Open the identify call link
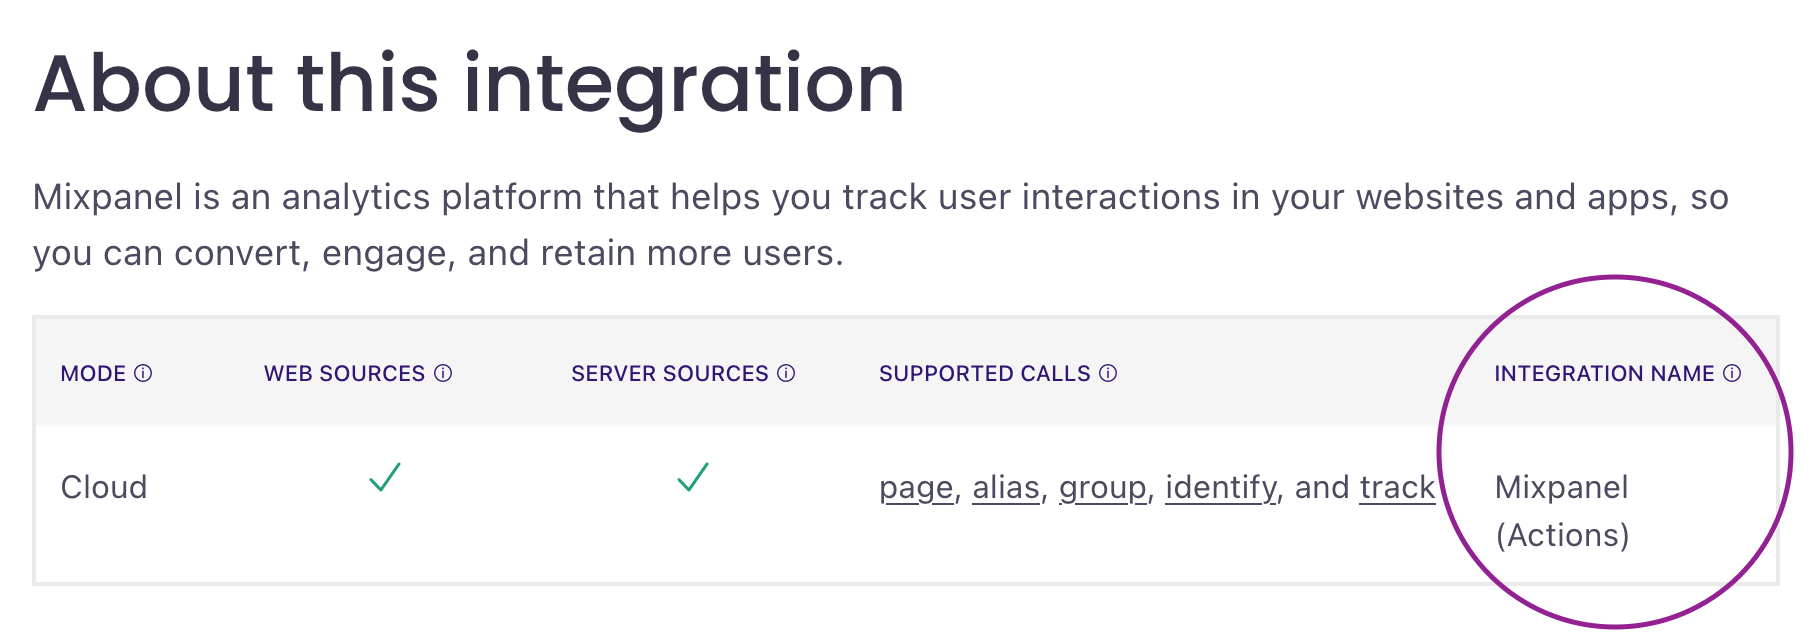The image size is (1816, 636). (x=1221, y=488)
